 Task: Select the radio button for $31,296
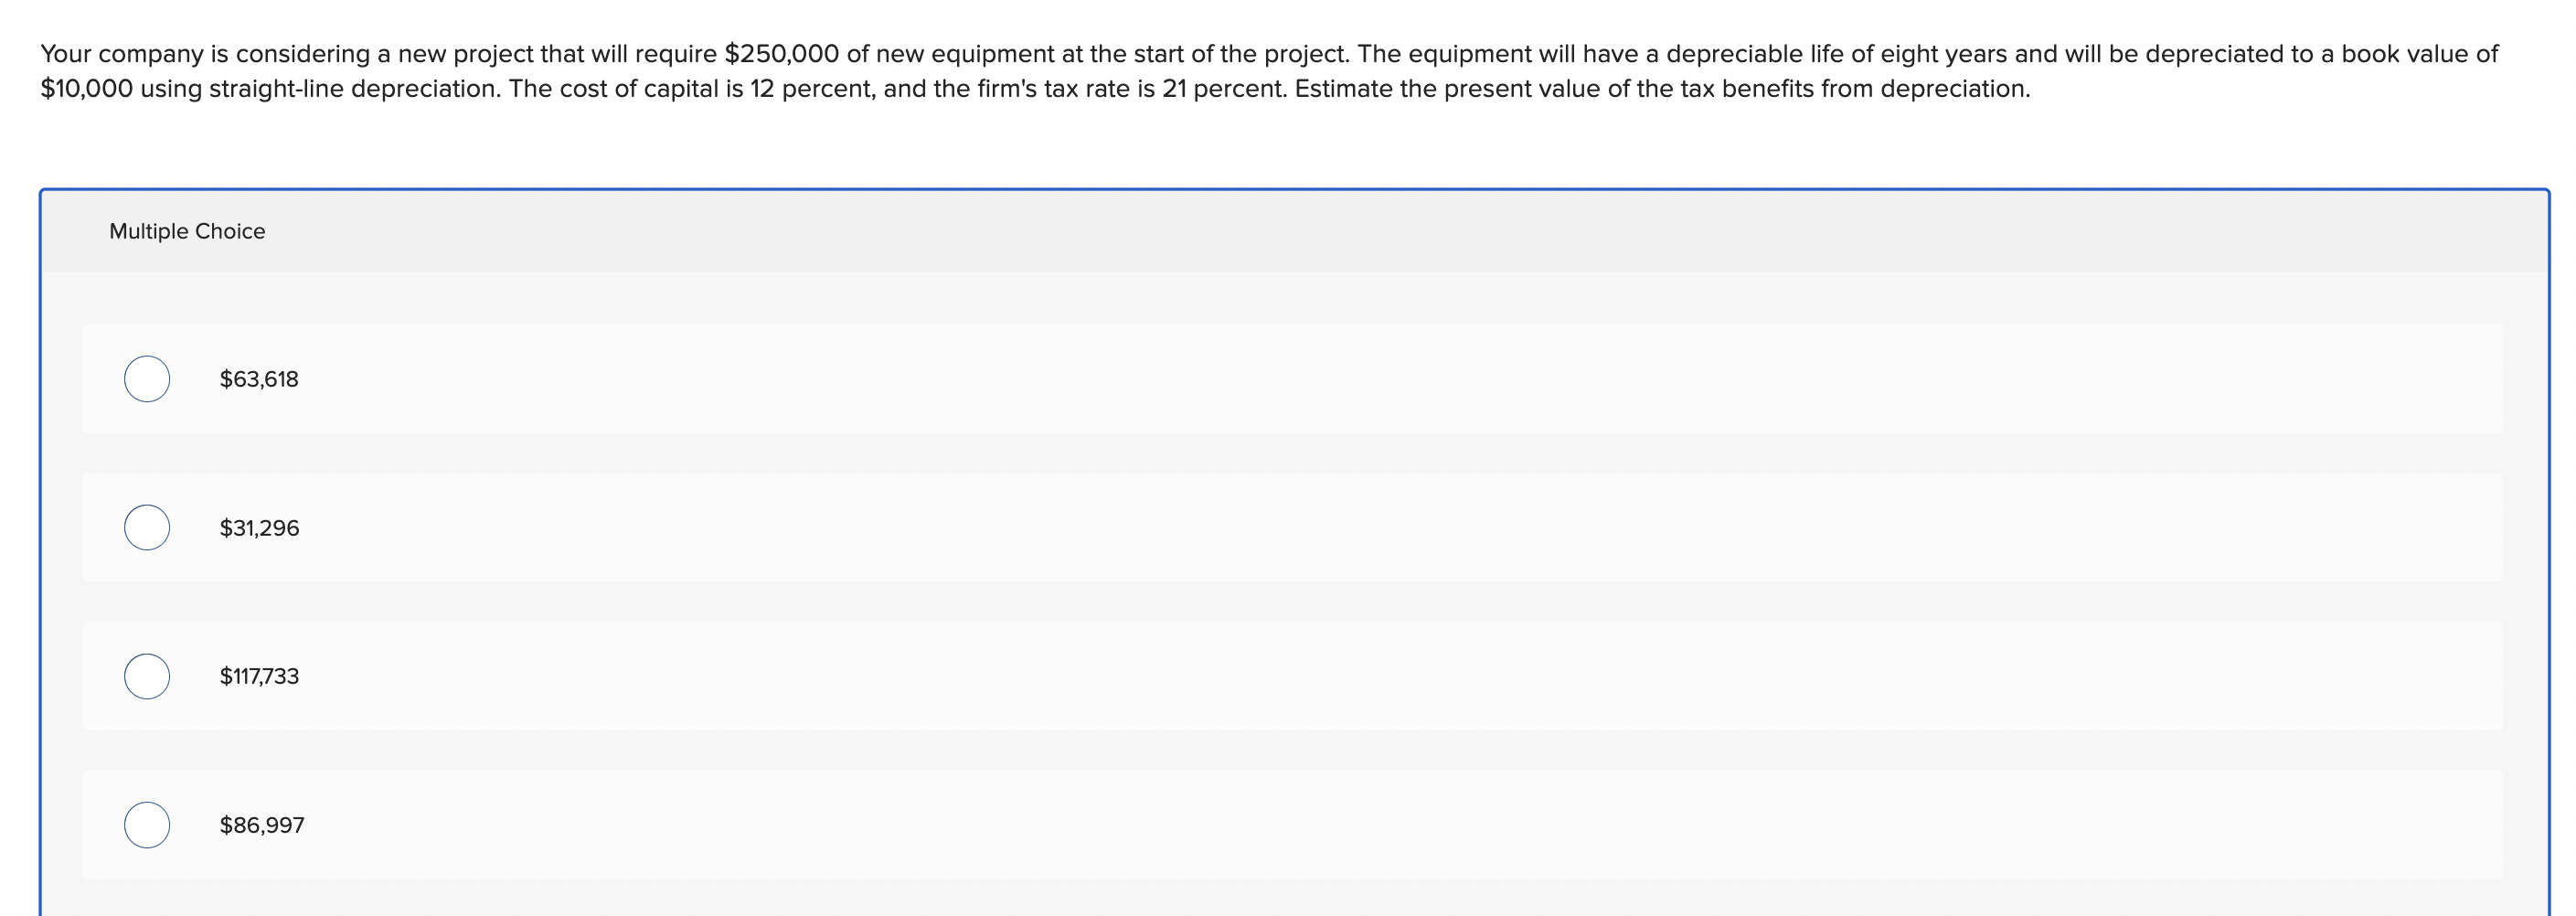[x=146, y=528]
